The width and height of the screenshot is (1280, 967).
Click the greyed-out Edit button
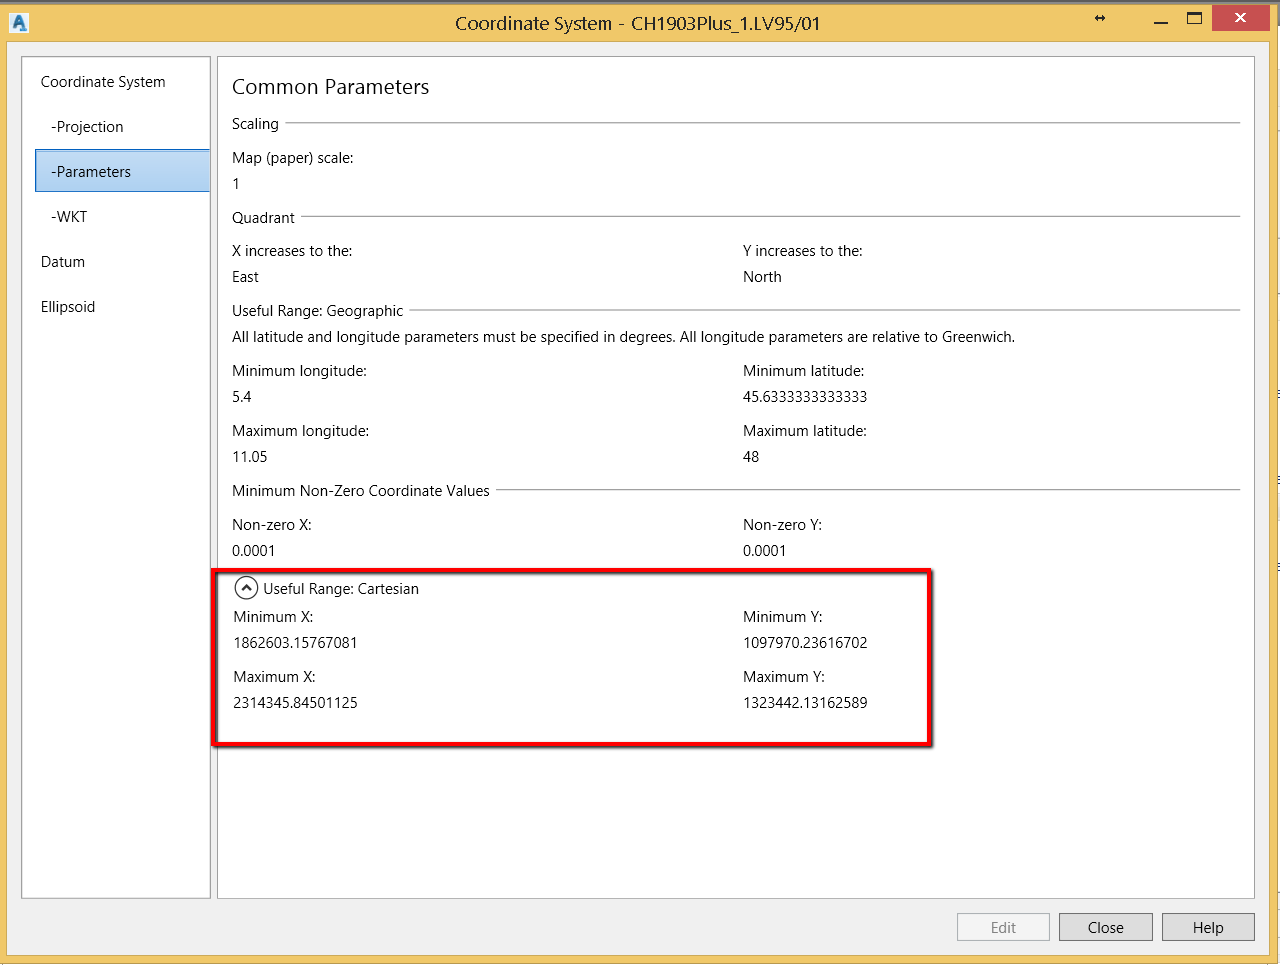tap(1003, 927)
